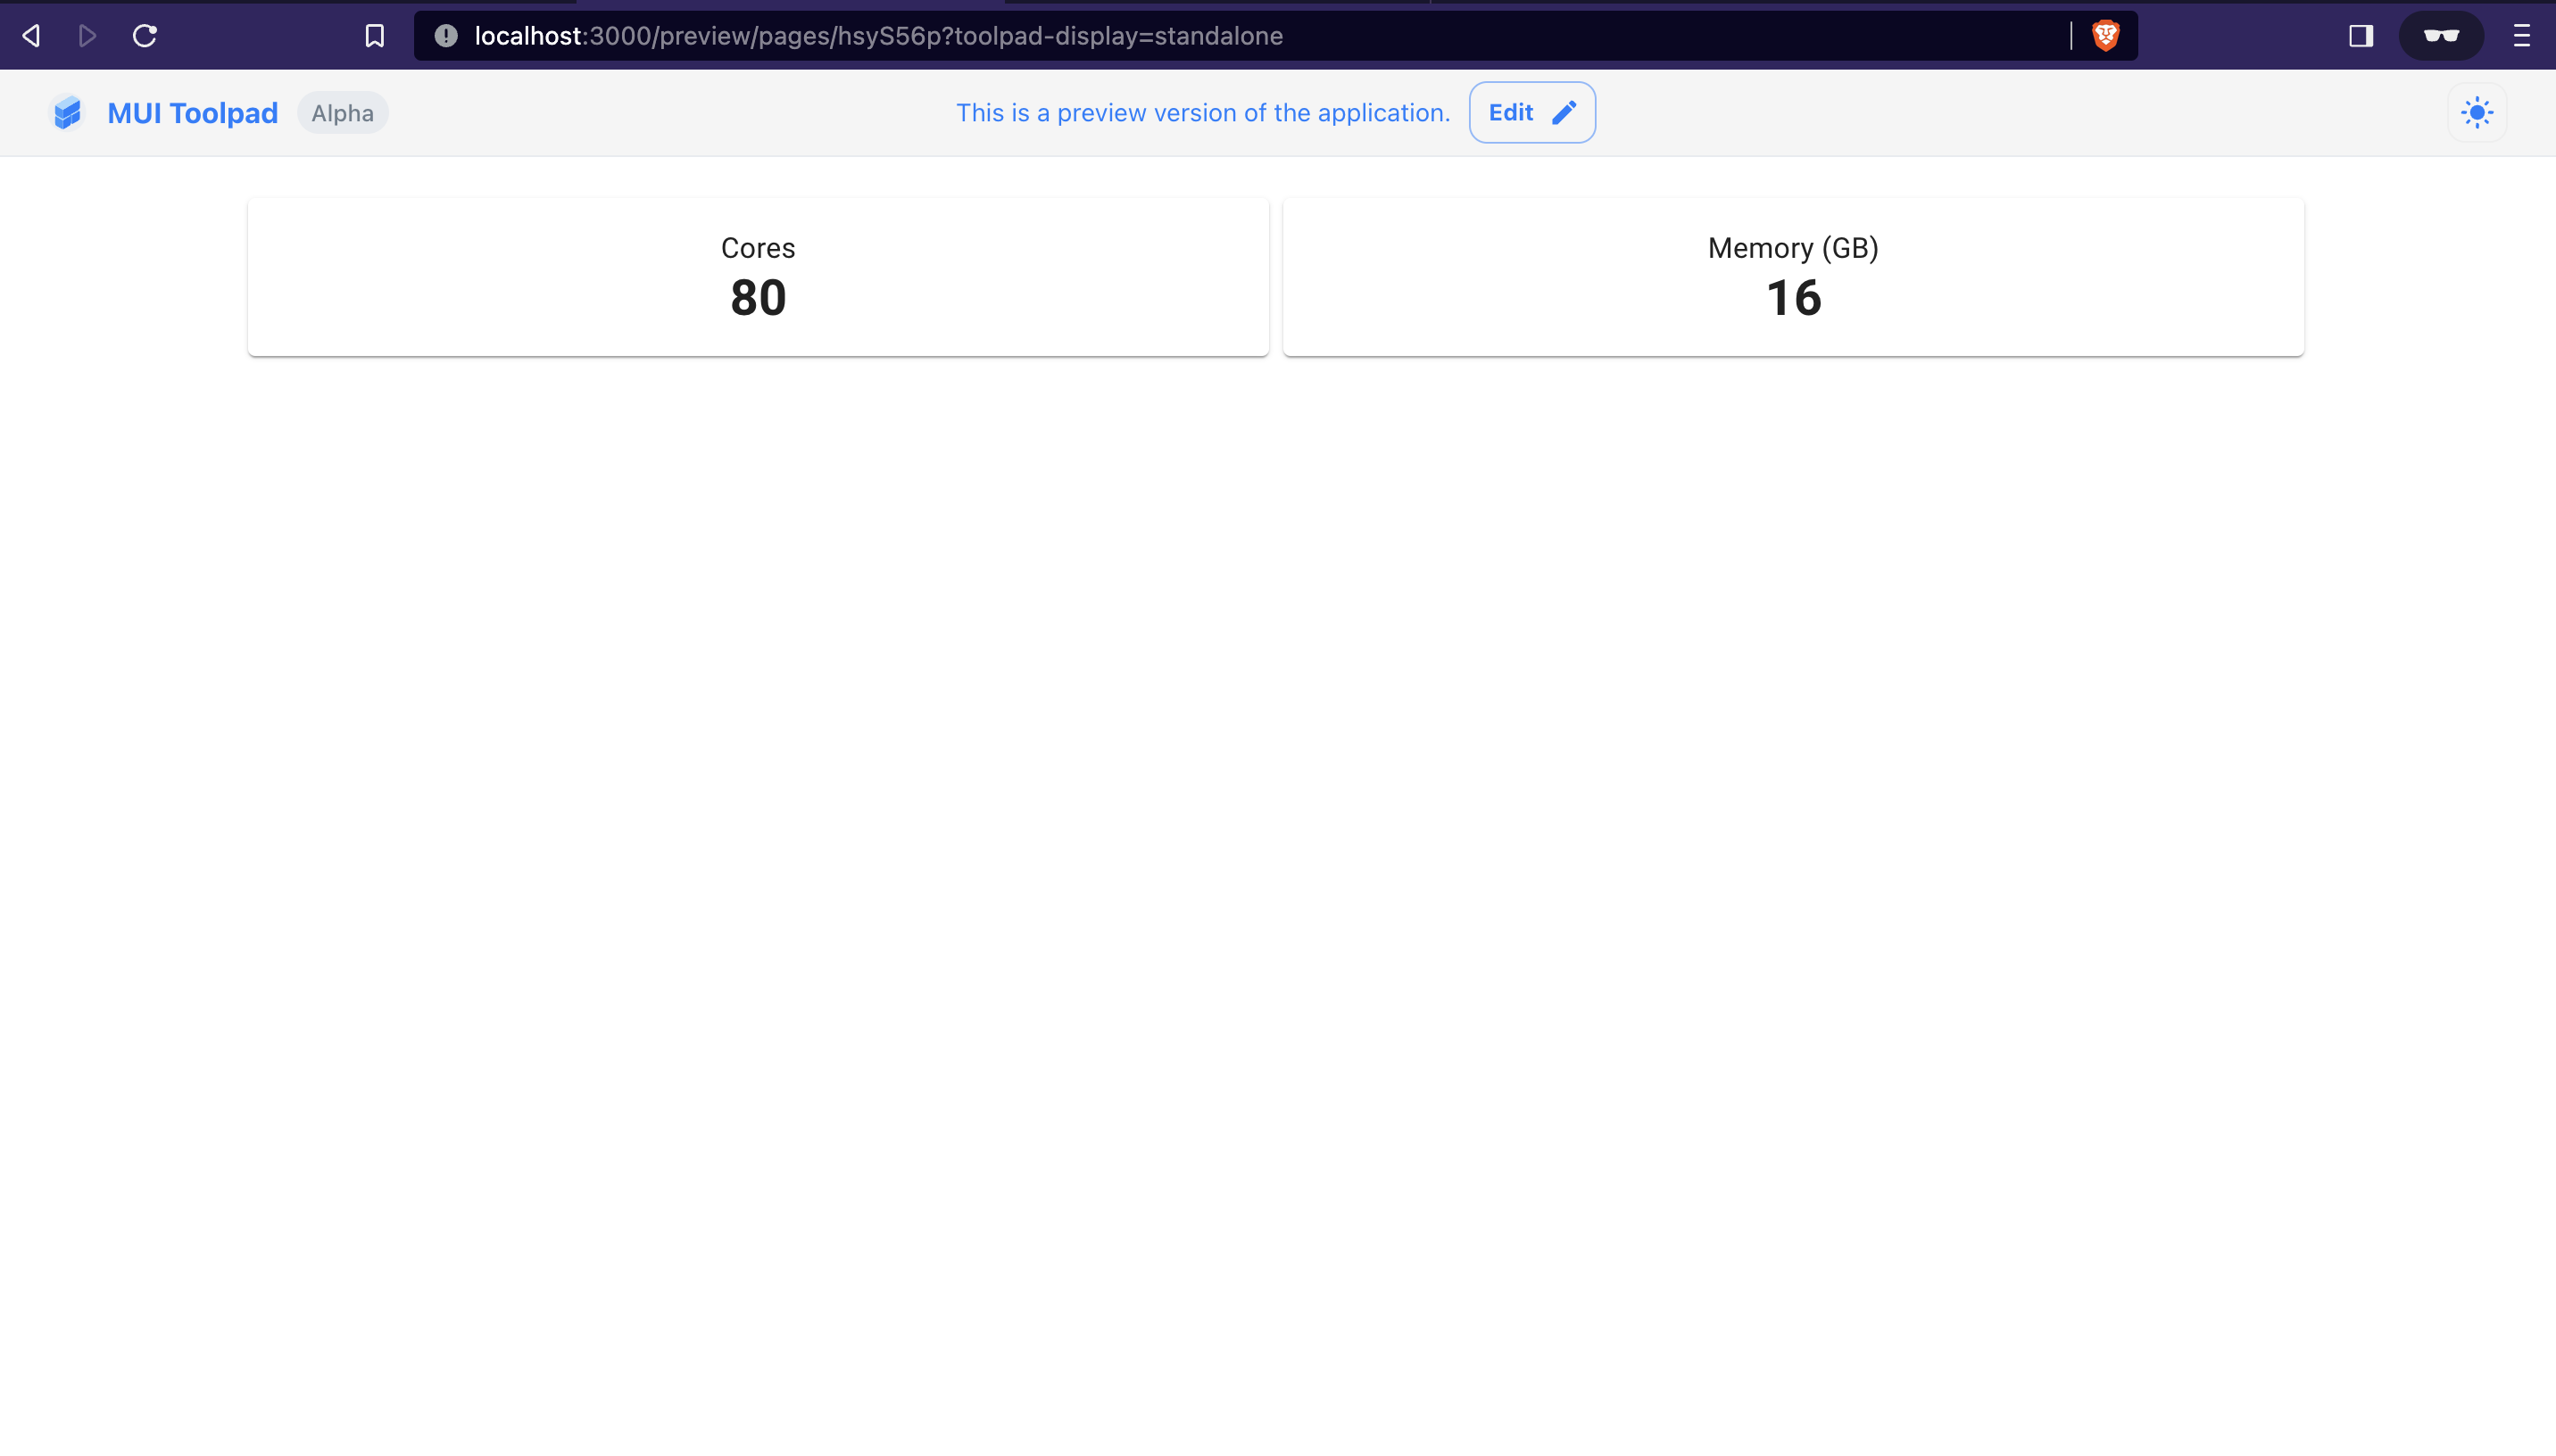Image resolution: width=2556 pixels, height=1456 pixels.
Task: Click the Cores metric card
Action: pos(759,276)
